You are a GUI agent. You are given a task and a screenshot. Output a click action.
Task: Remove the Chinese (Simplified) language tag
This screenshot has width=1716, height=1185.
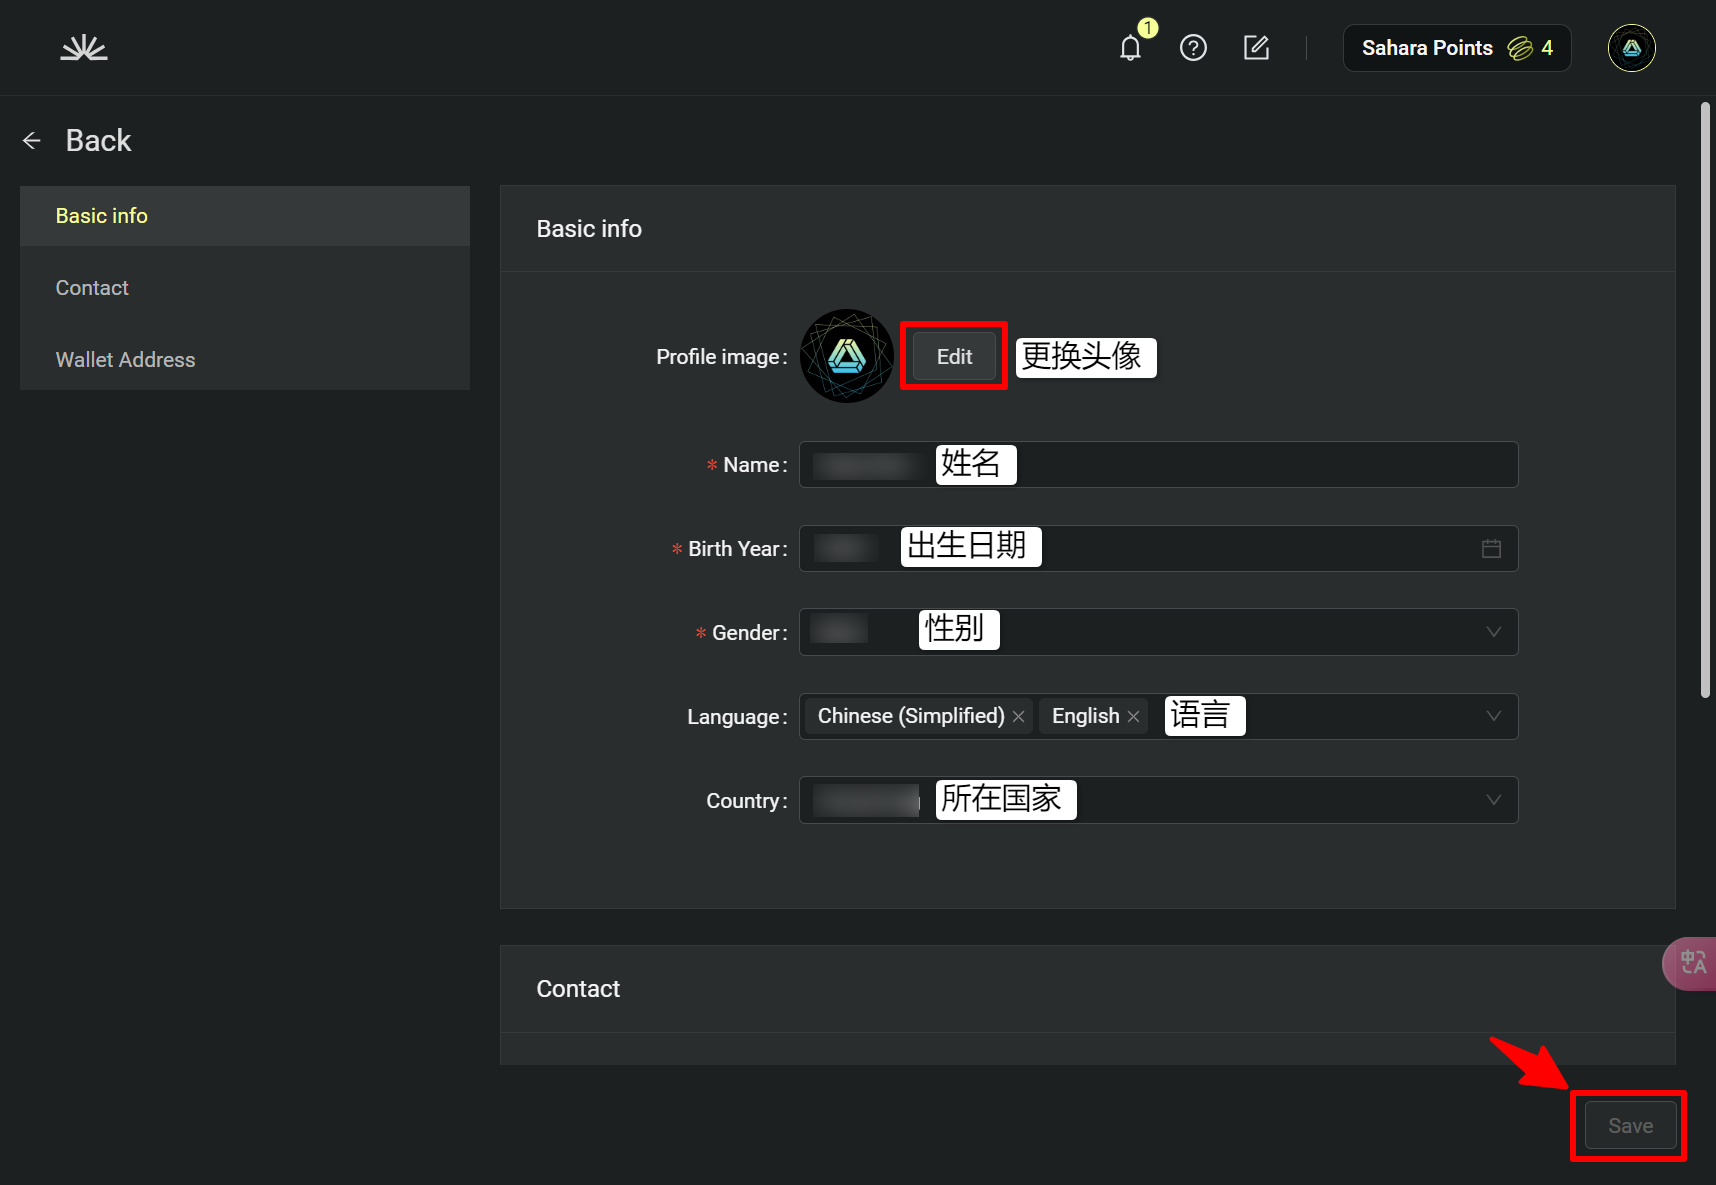tap(1018, 717)
